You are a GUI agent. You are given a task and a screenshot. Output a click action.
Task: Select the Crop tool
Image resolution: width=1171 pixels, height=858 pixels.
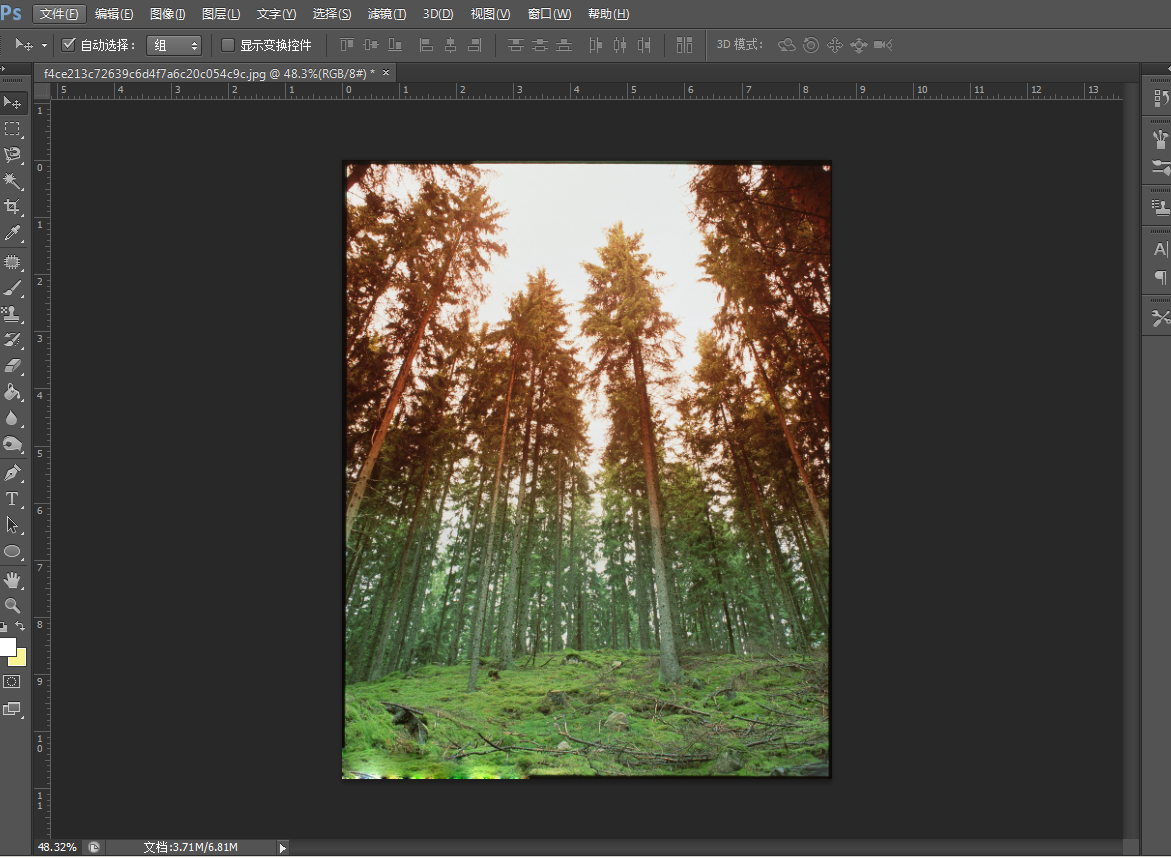[x=12, y=207]
